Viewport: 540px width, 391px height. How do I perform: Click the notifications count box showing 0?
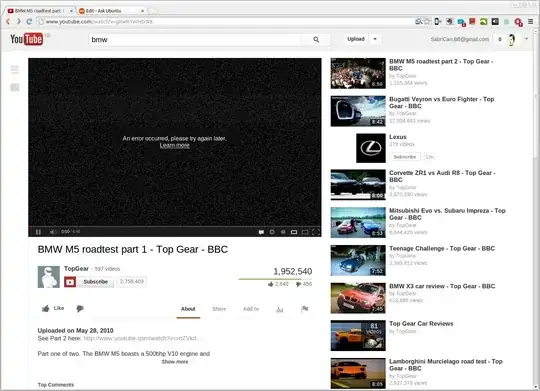click(500, 39)
